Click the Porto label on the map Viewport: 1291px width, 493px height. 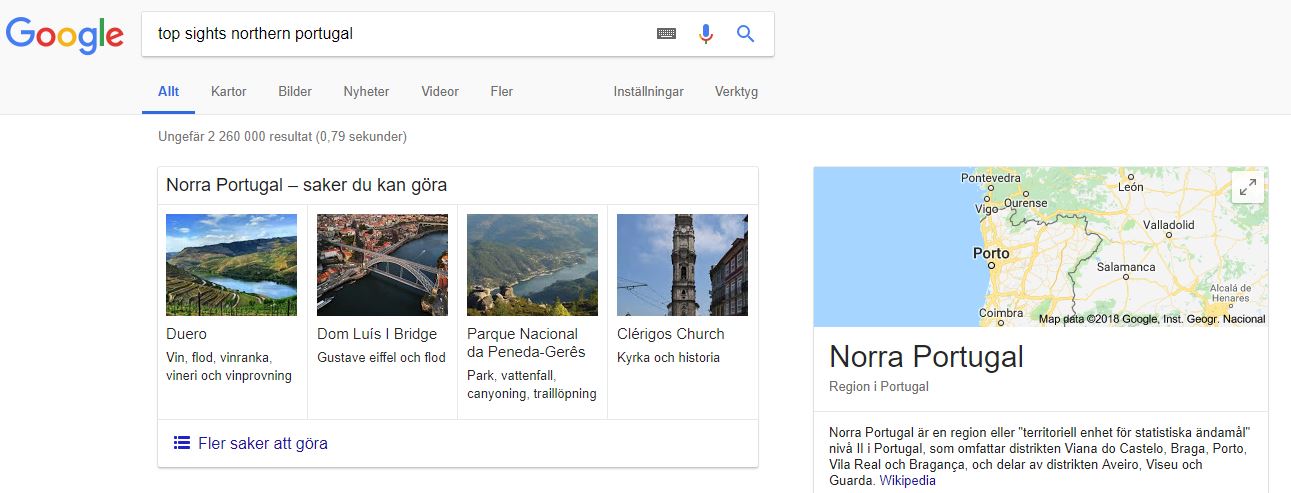pyautogui.click(x=991, y=254)
